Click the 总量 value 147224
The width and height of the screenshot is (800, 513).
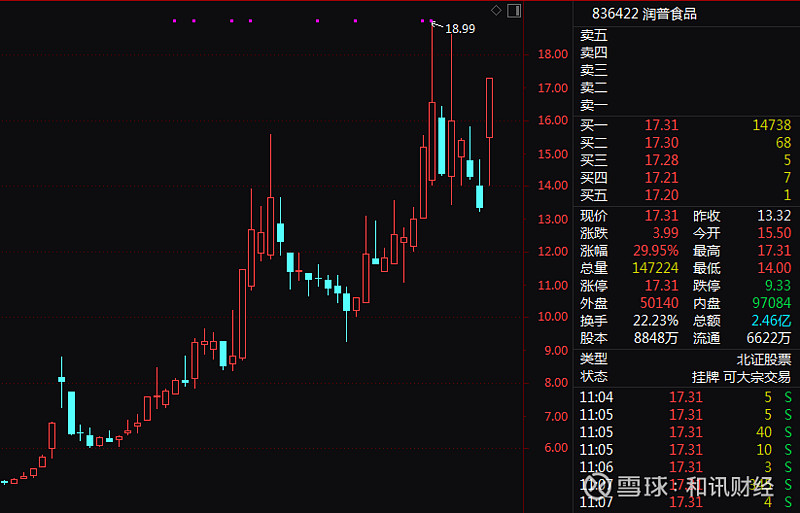tap(655, 268)
